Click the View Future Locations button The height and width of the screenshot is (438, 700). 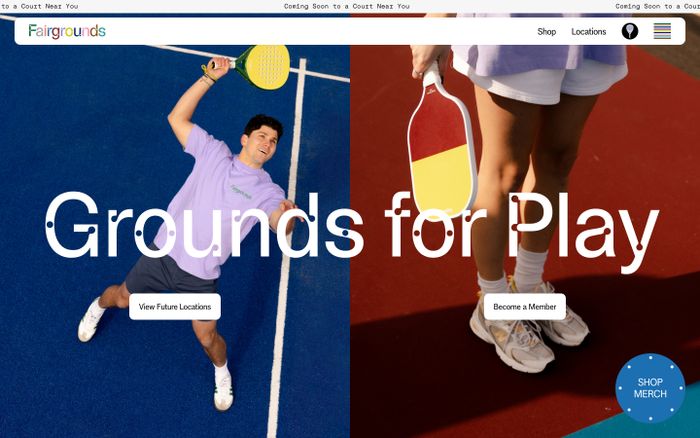(175, 307)
